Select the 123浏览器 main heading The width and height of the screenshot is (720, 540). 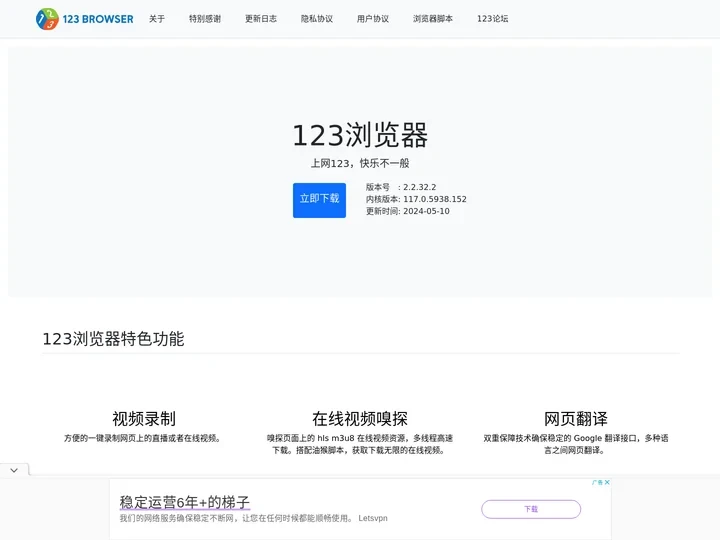coord(360,135)
